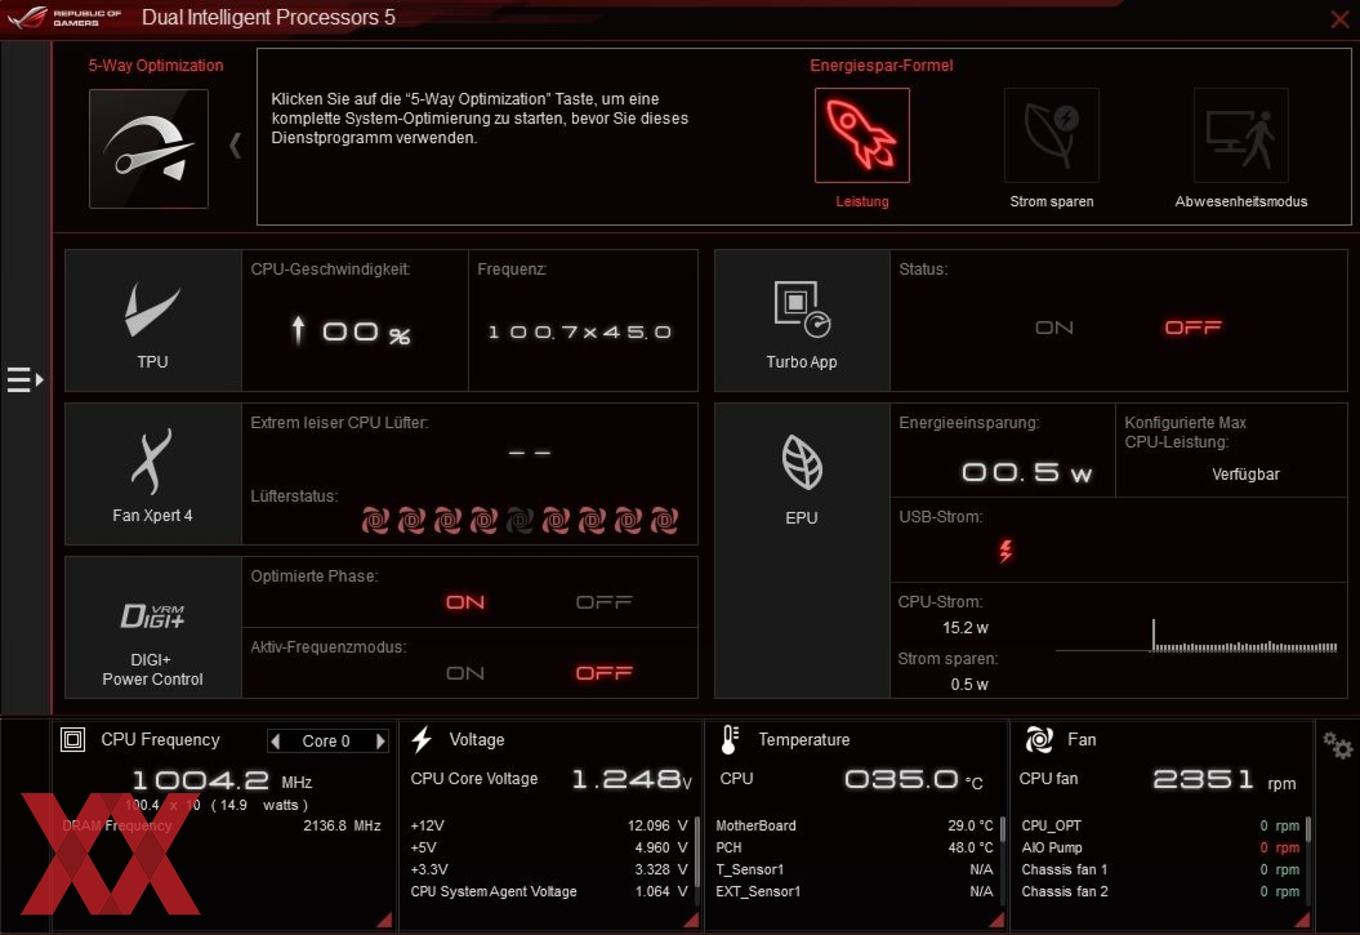Image resolution: width=1360 pixels, height=935 pixels.
Task: Click the CPU_OPT fan row
Action: pos(1161,826)
